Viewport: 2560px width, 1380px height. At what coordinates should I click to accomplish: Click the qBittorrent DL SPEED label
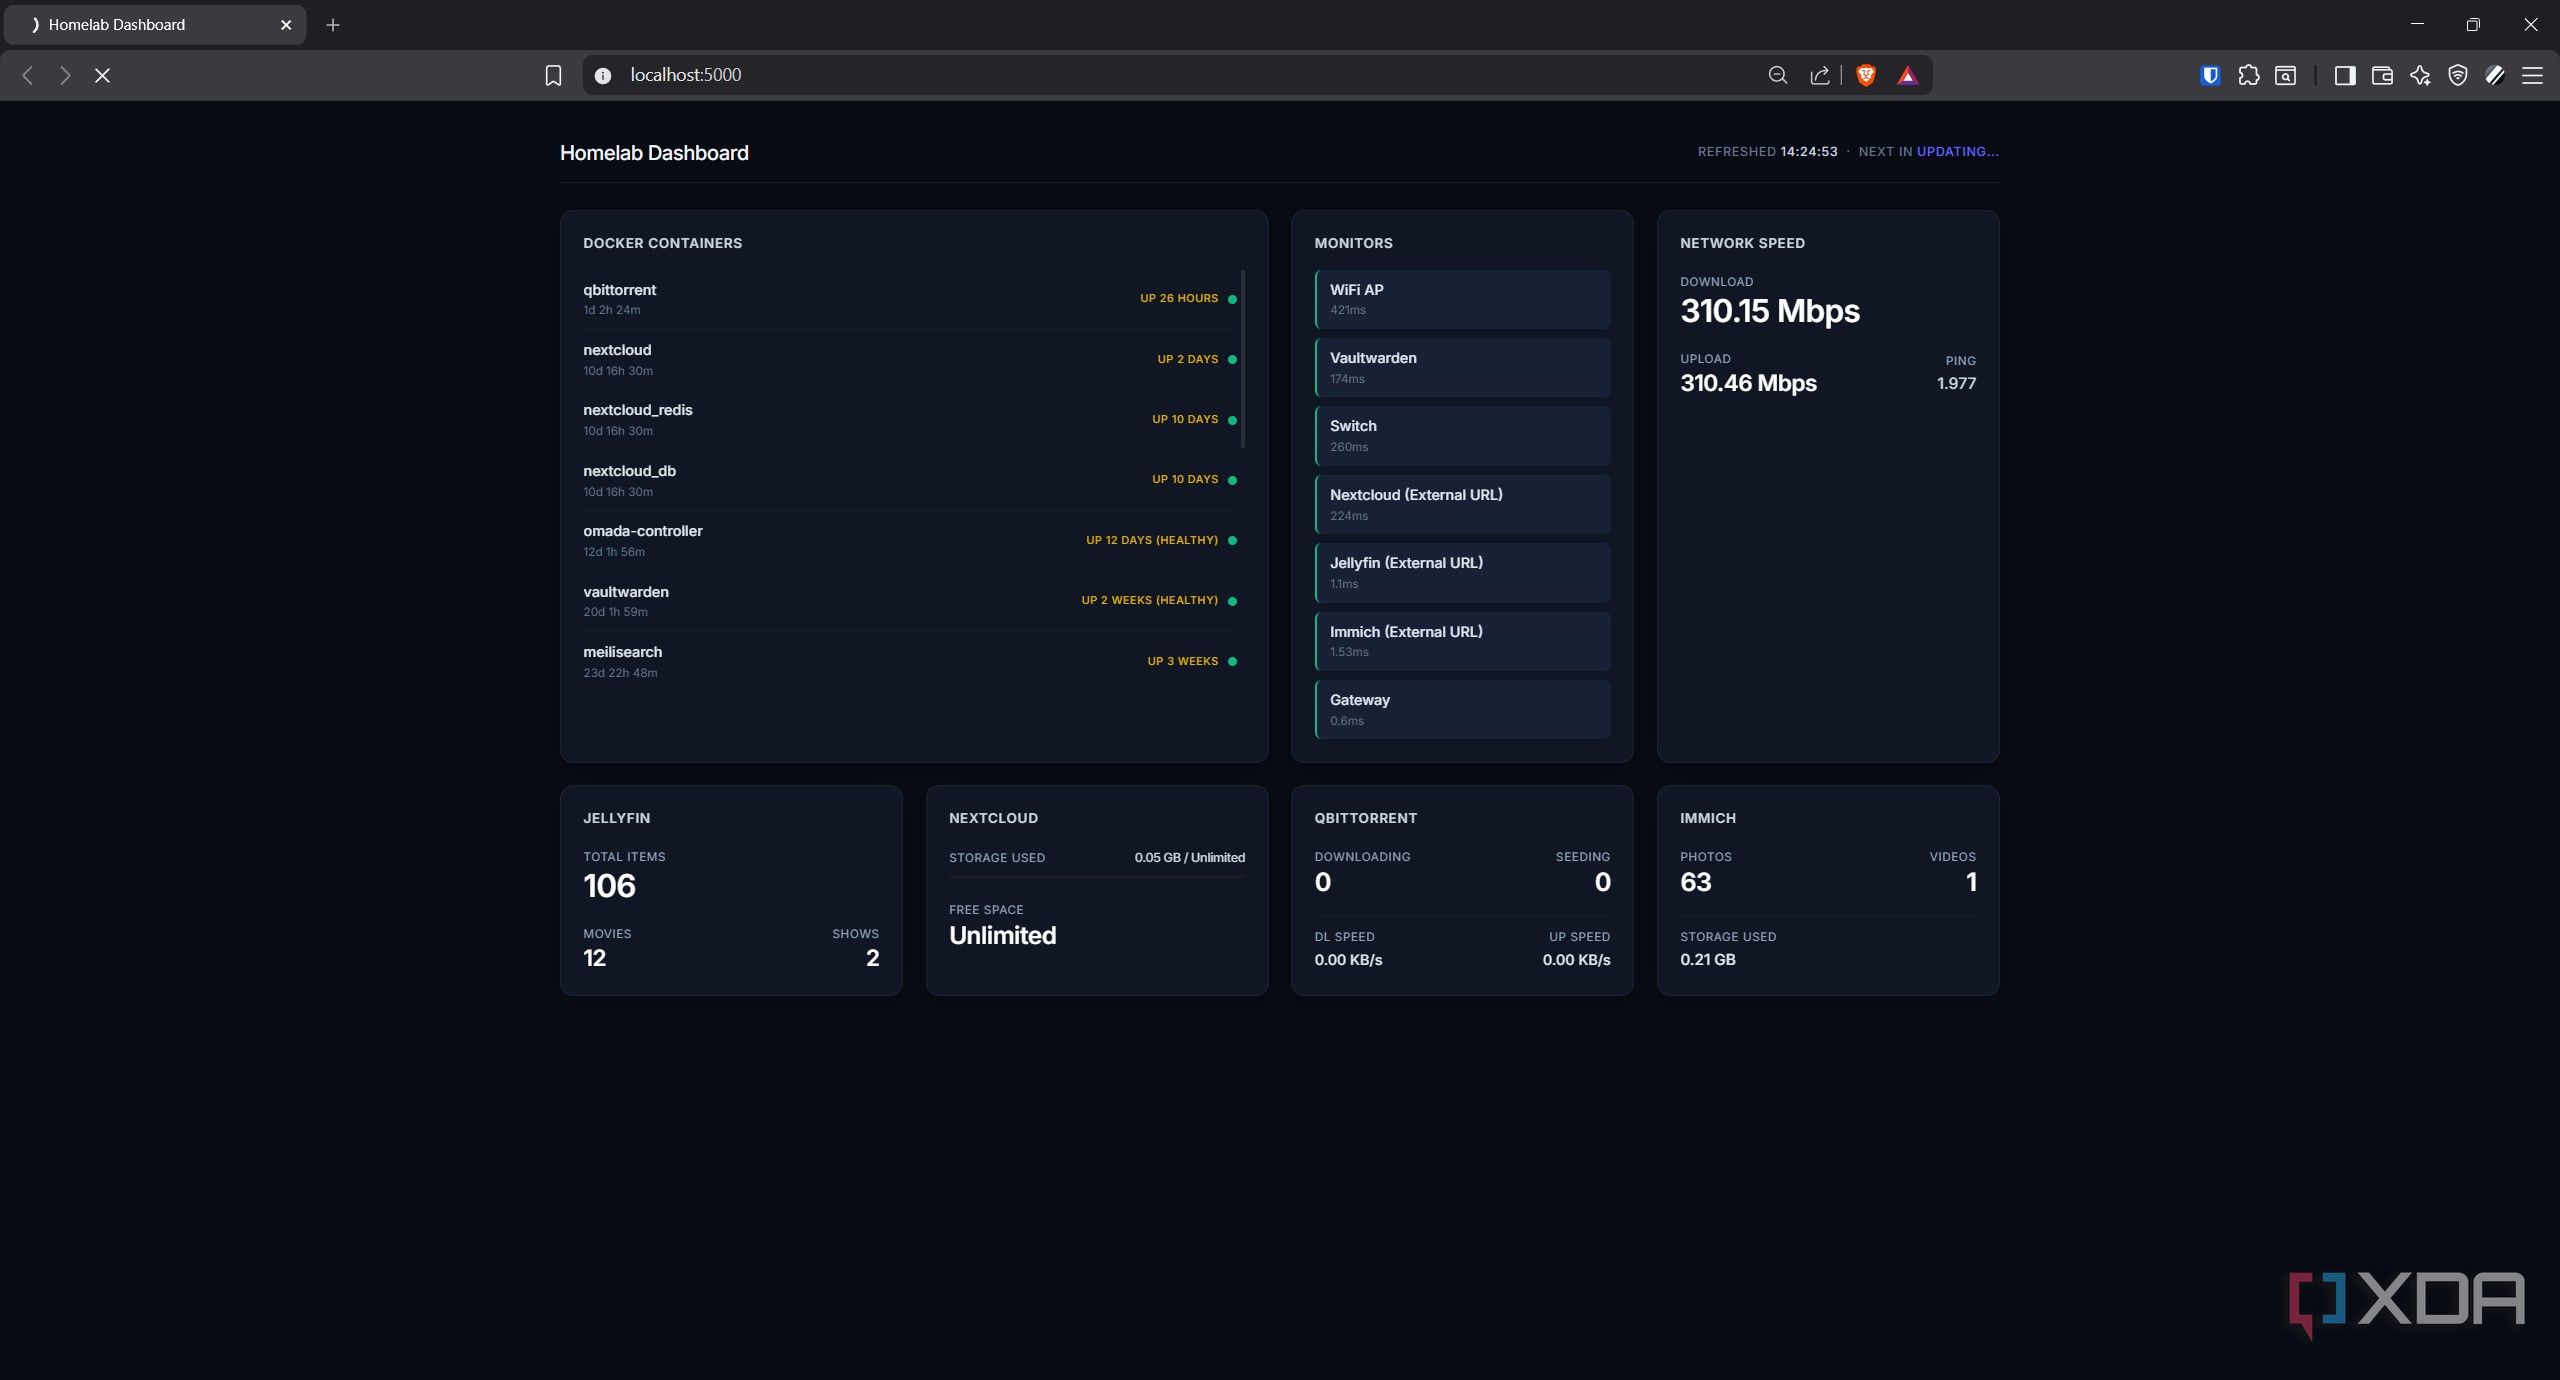[x=1344, y=937]
